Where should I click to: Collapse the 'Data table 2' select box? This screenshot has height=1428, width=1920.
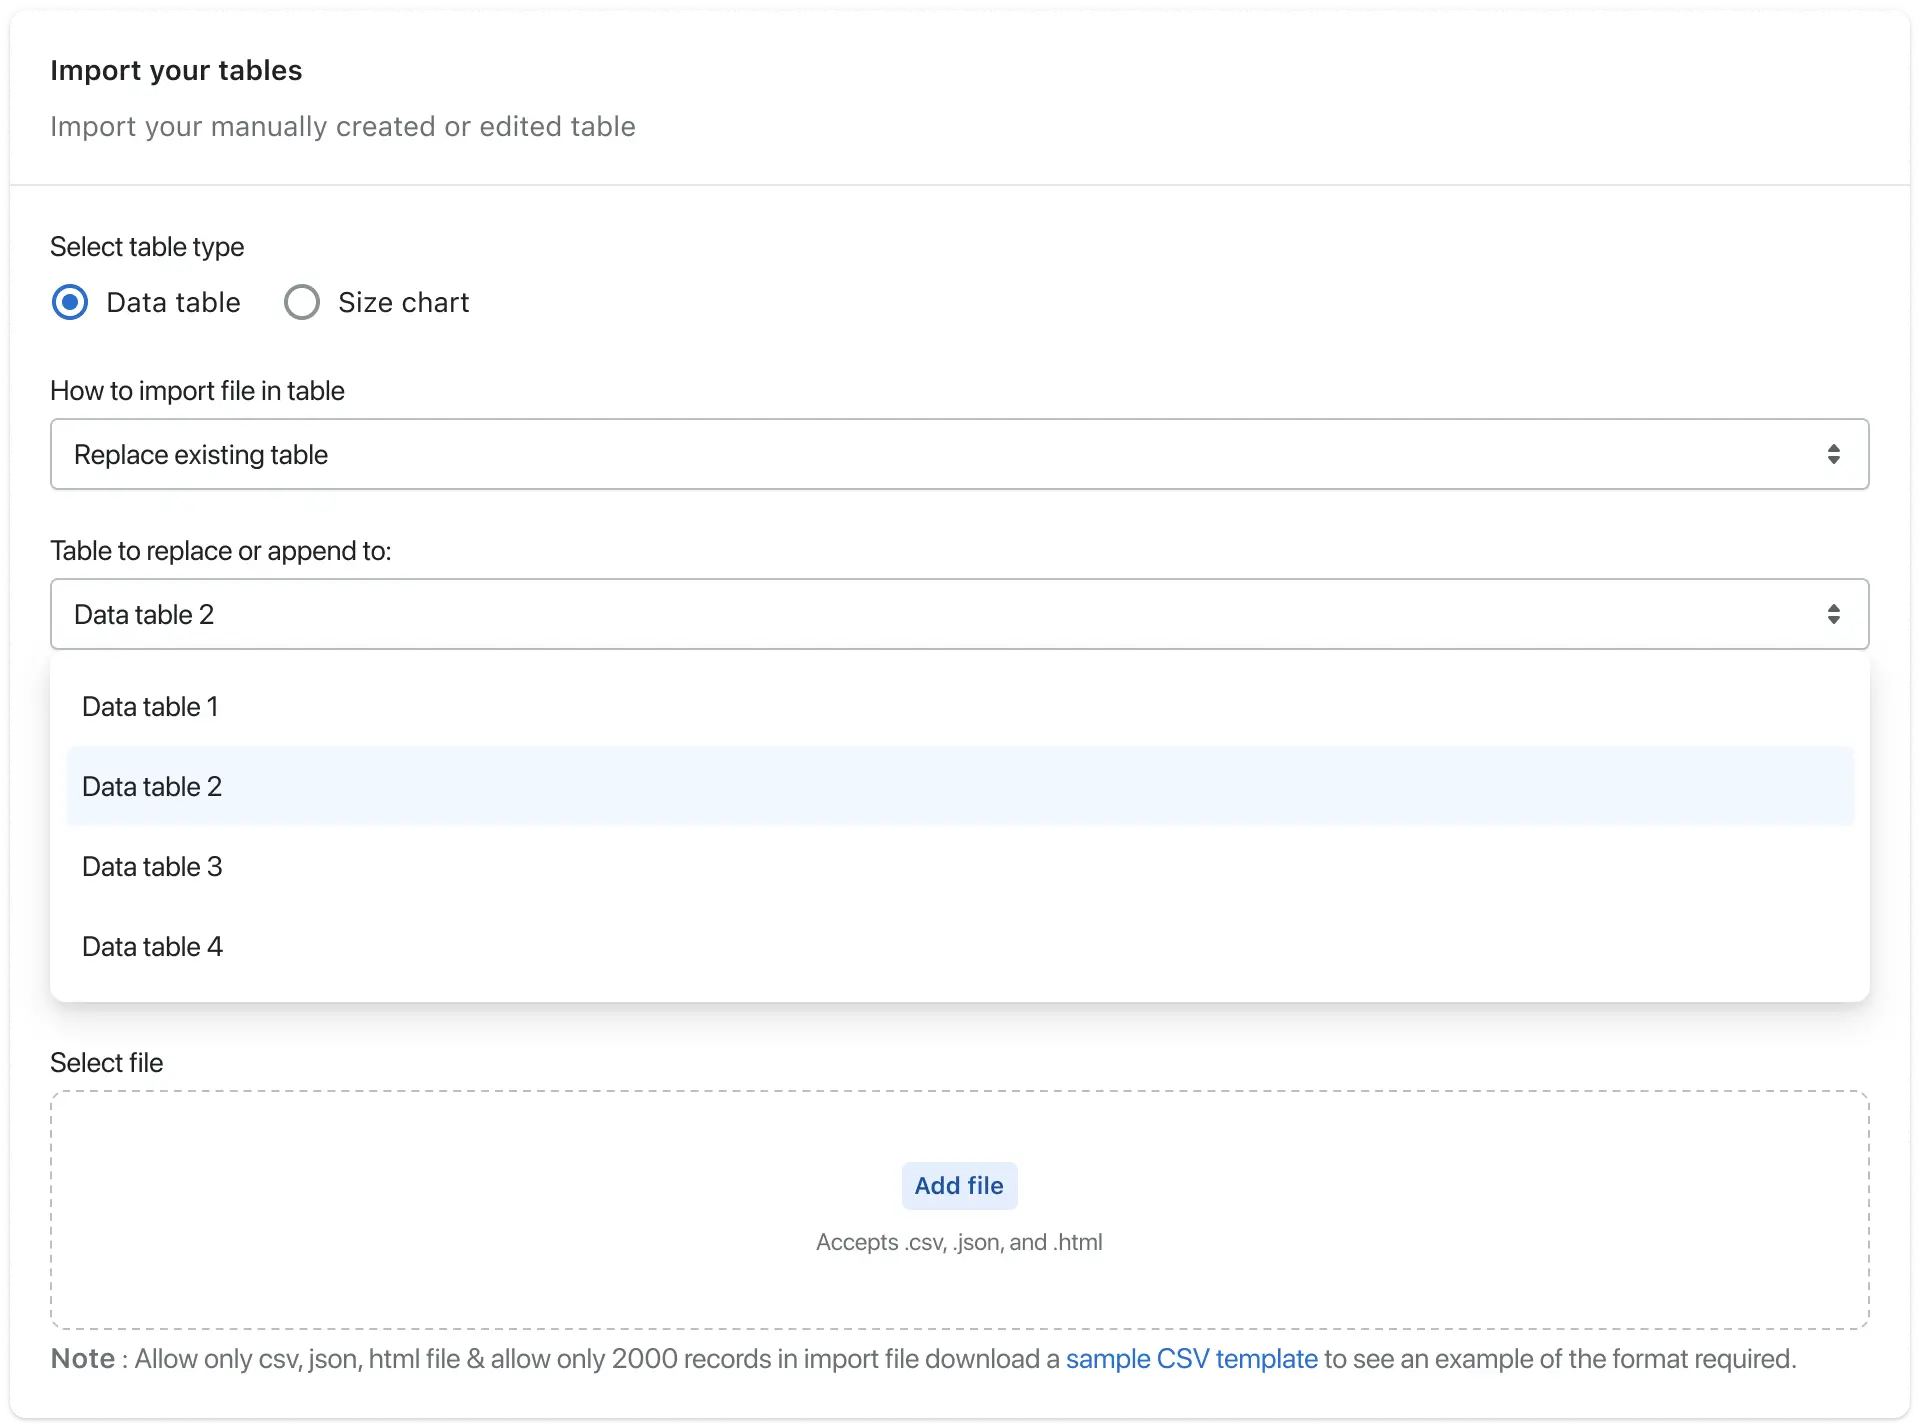[x=958, y=614]
